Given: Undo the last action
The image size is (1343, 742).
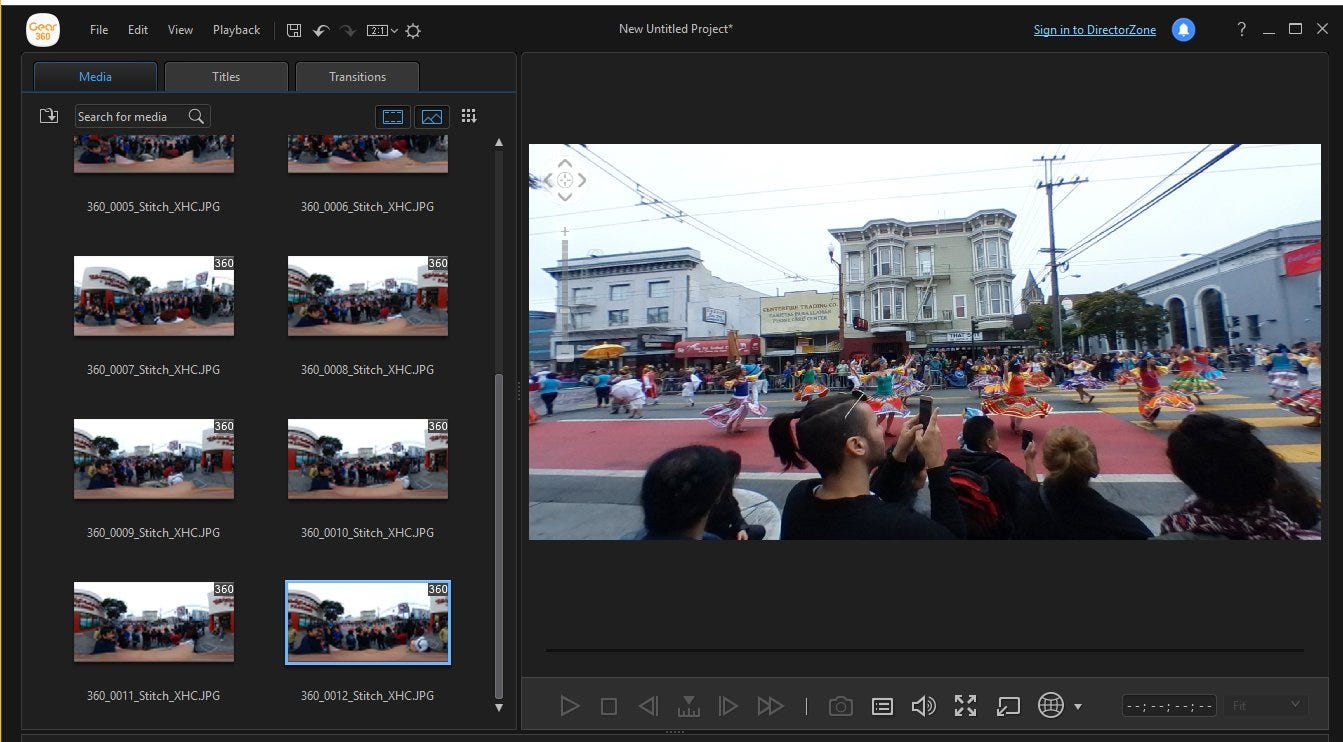Looking at the screenshot, I should click(321, 30).
